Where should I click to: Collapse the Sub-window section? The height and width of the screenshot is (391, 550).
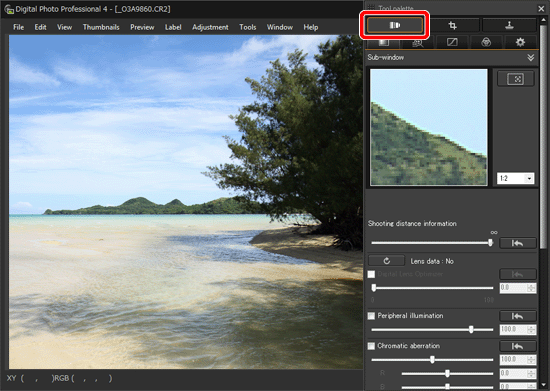(x=531, y=58)
